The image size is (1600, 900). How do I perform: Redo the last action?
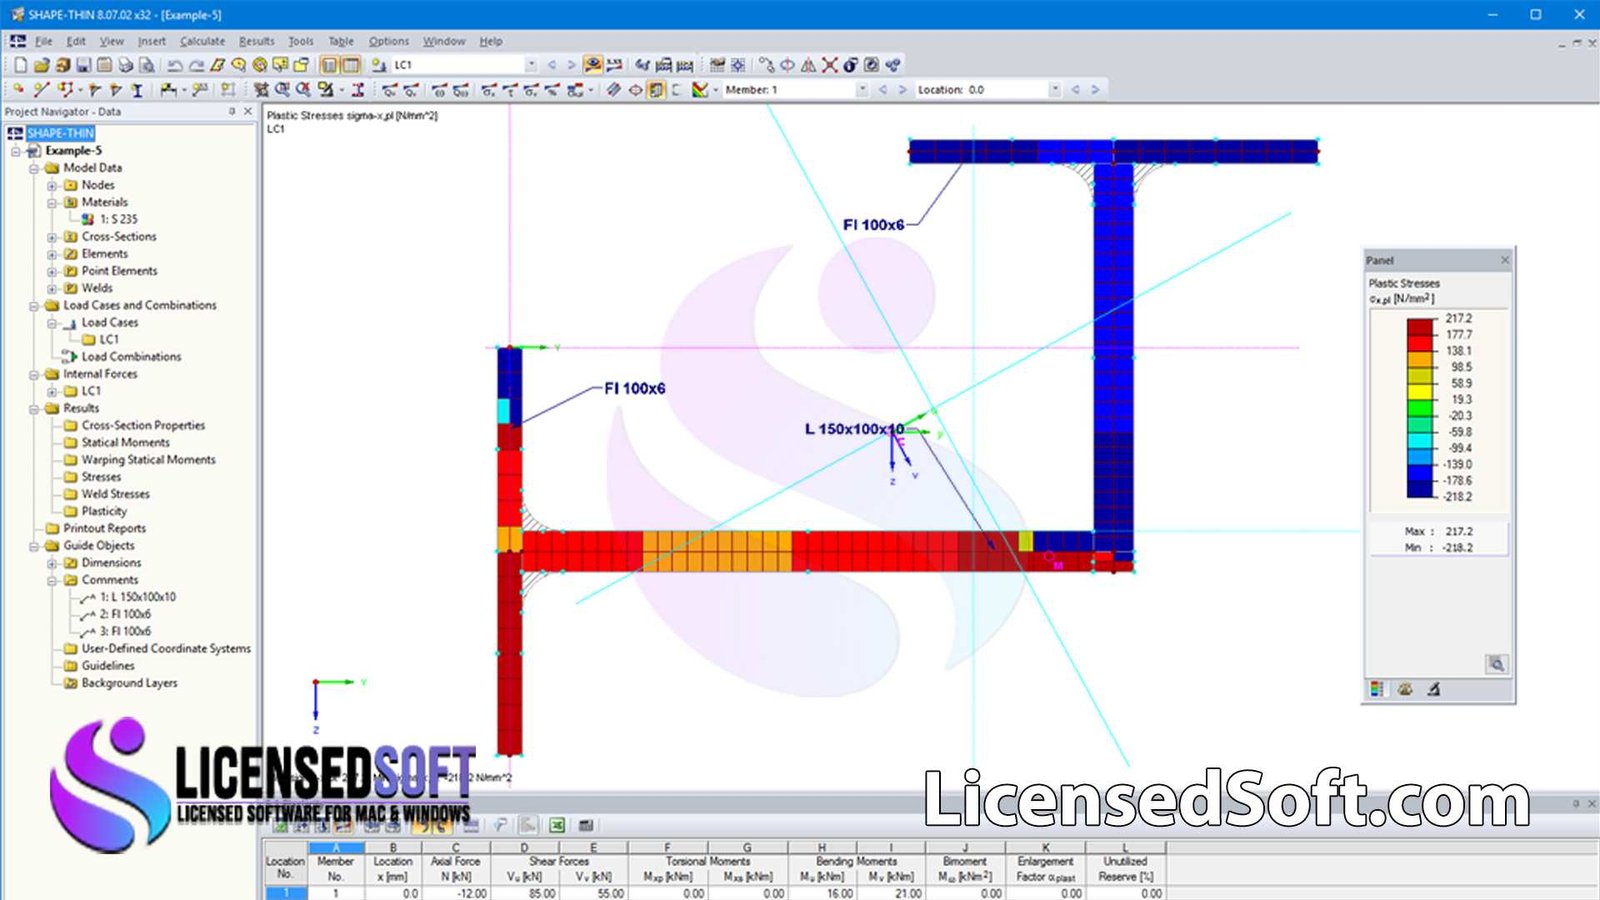(x=197, y=65)
